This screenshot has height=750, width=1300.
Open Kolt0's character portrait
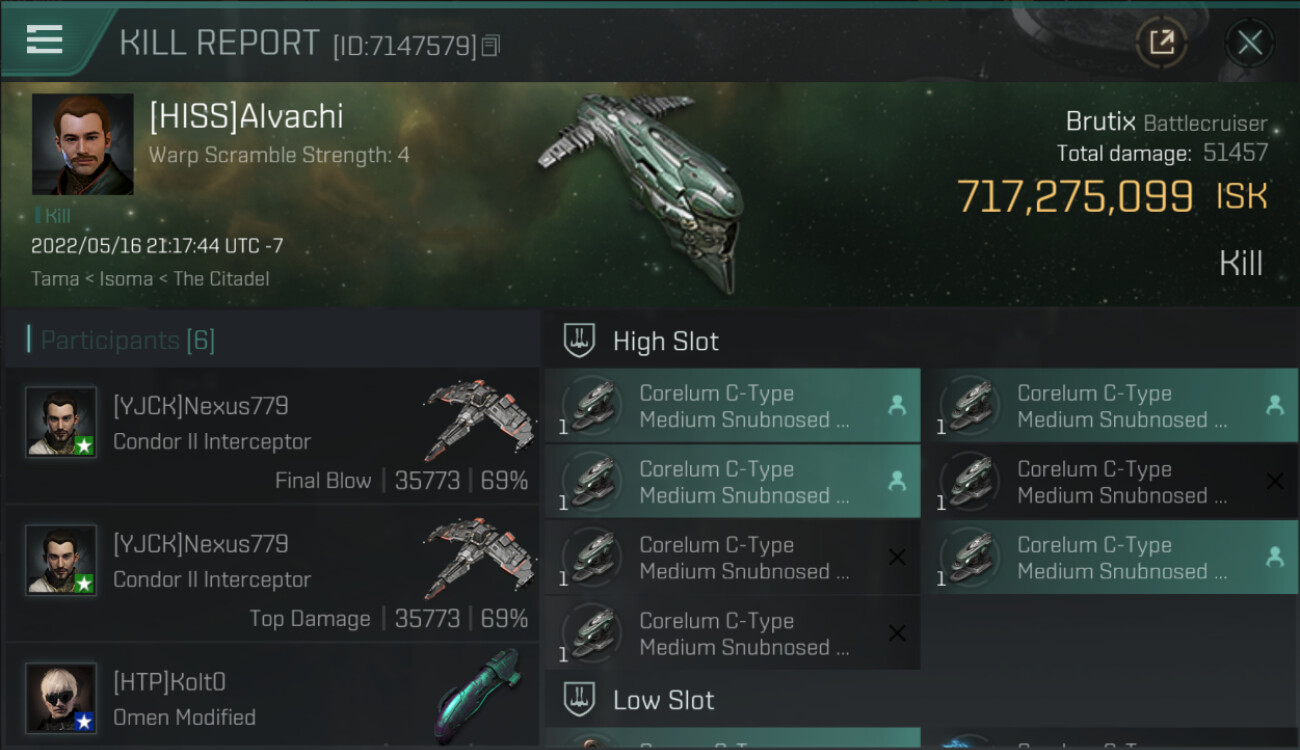tap(61, 697)
